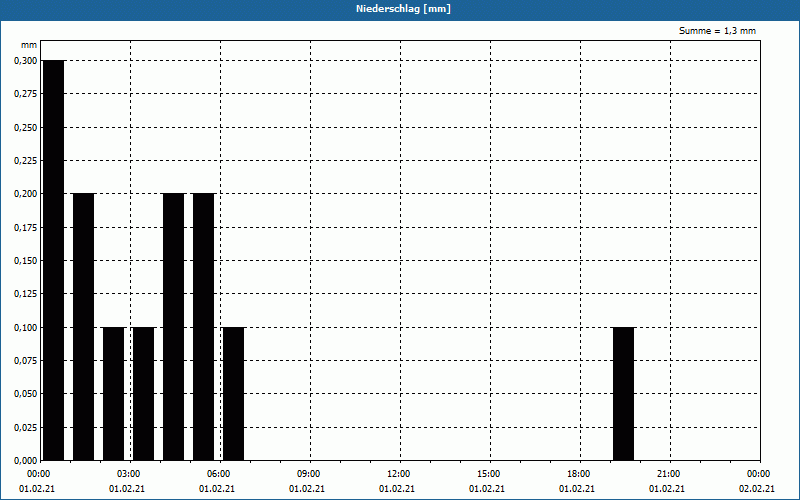The height and width of the screenshot is (500, 800).
Task: Click the y-axis value "0,150"
Action: [26, 261]
